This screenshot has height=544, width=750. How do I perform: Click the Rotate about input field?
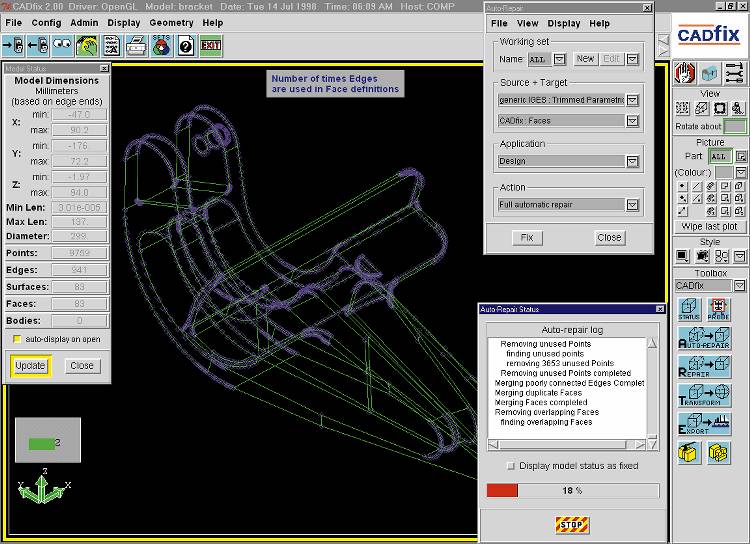735,126
